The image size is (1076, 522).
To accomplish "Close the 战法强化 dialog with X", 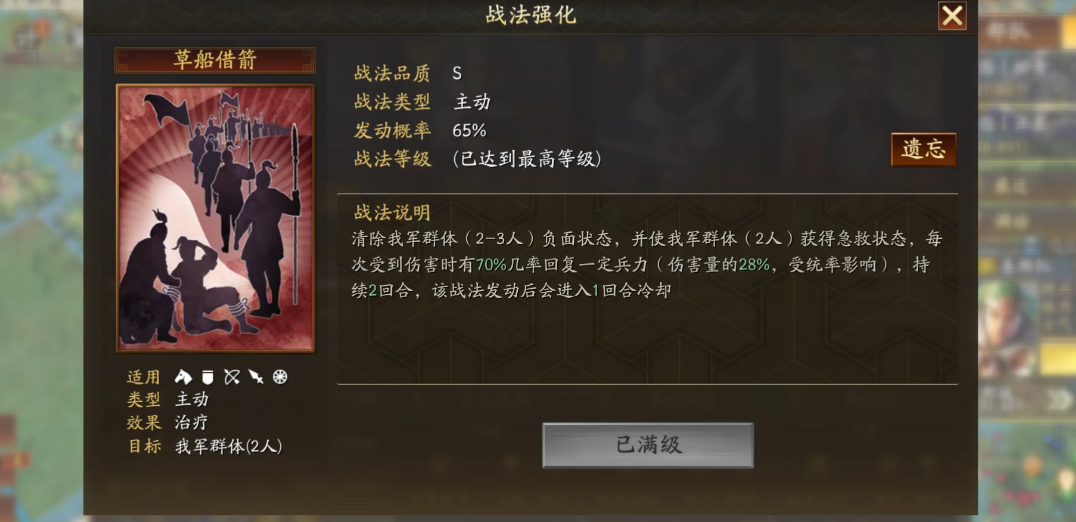I will pyautogui.click(x=952, y=16).
